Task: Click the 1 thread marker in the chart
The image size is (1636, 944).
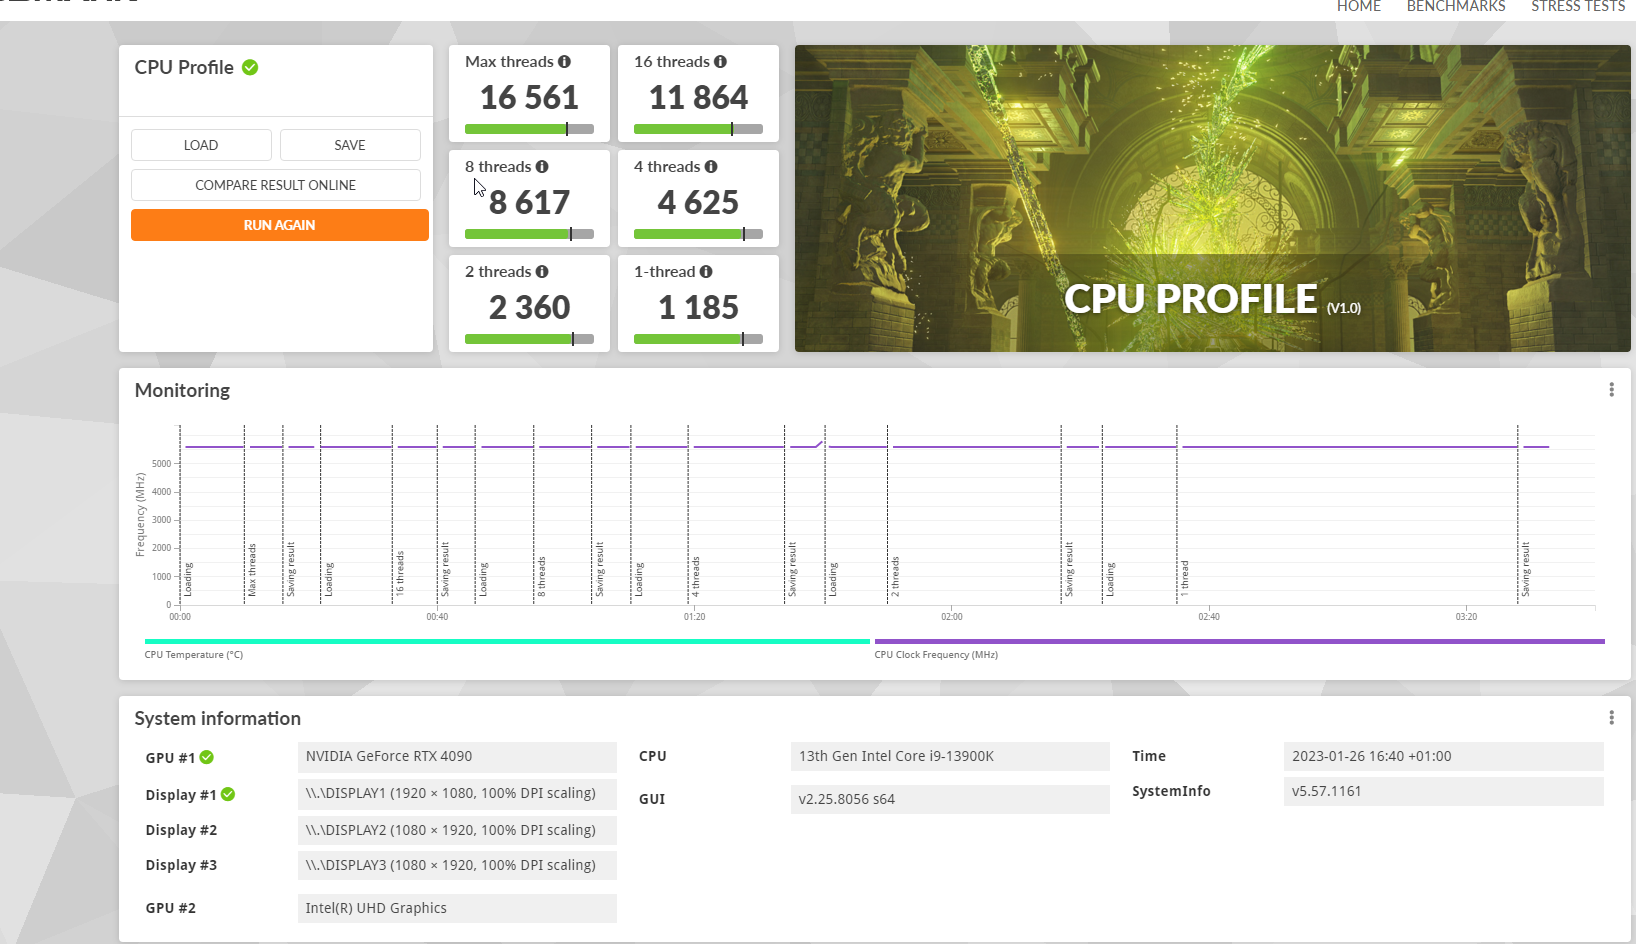Action: pos(1184,578)
